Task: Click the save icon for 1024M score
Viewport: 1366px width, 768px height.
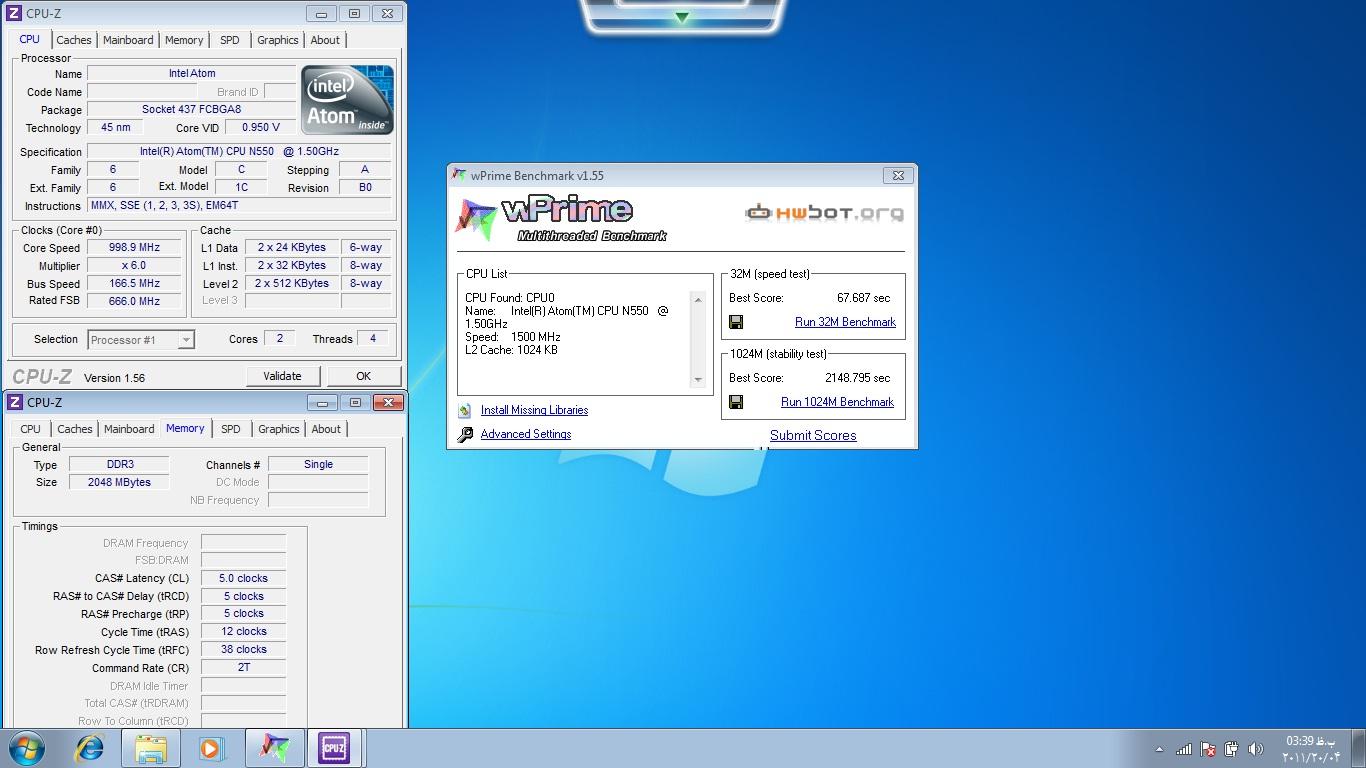Action: pyautogui.click(x=736, y=402)
